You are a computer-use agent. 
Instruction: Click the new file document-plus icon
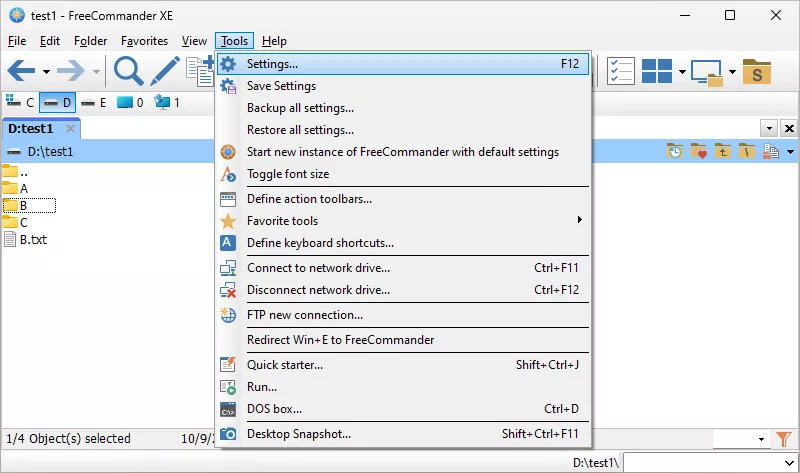(200, 71)
